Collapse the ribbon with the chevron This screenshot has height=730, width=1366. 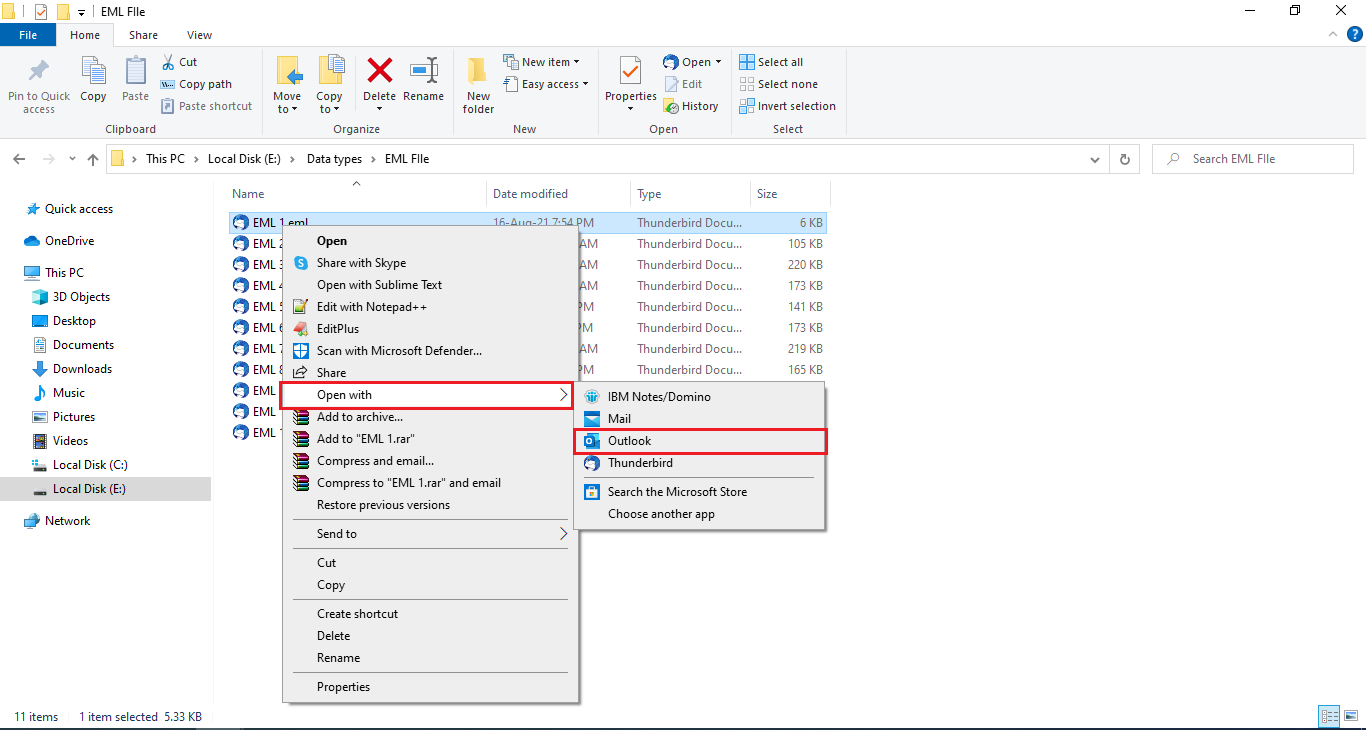[1333, 34]
